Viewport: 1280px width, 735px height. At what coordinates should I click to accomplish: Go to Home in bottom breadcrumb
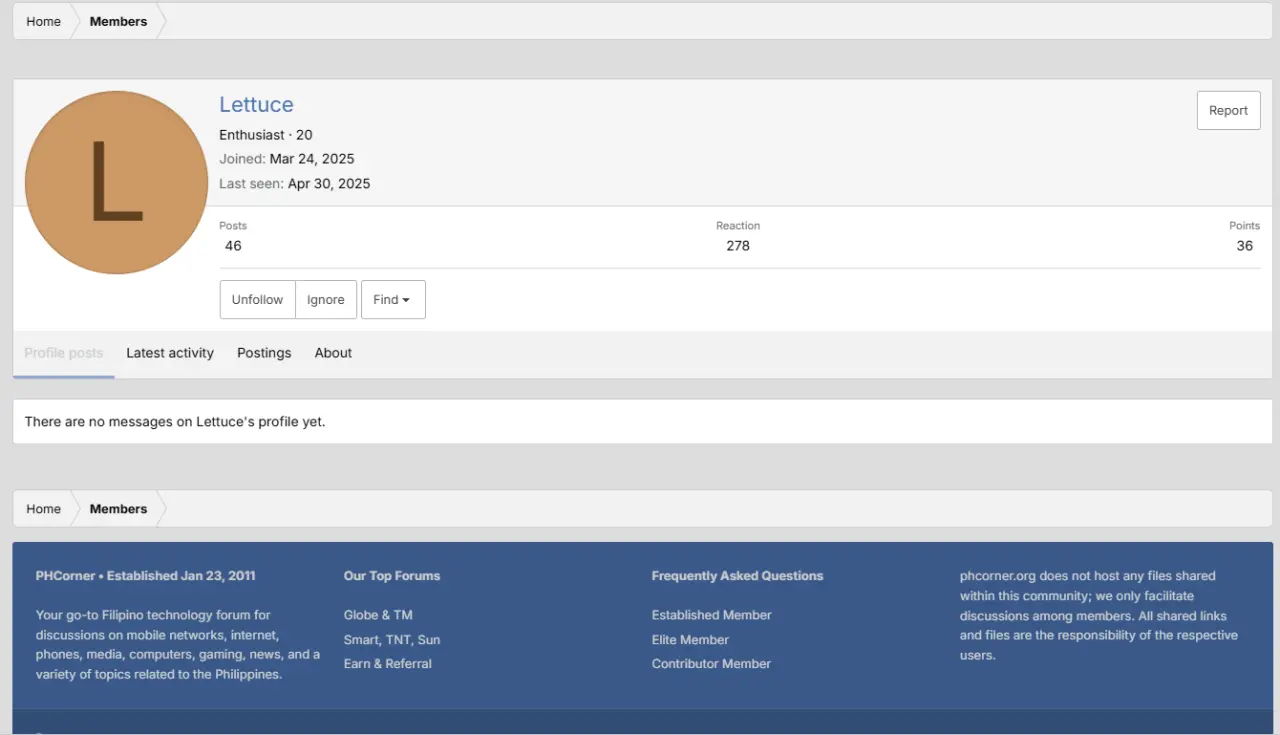(44, 509)
